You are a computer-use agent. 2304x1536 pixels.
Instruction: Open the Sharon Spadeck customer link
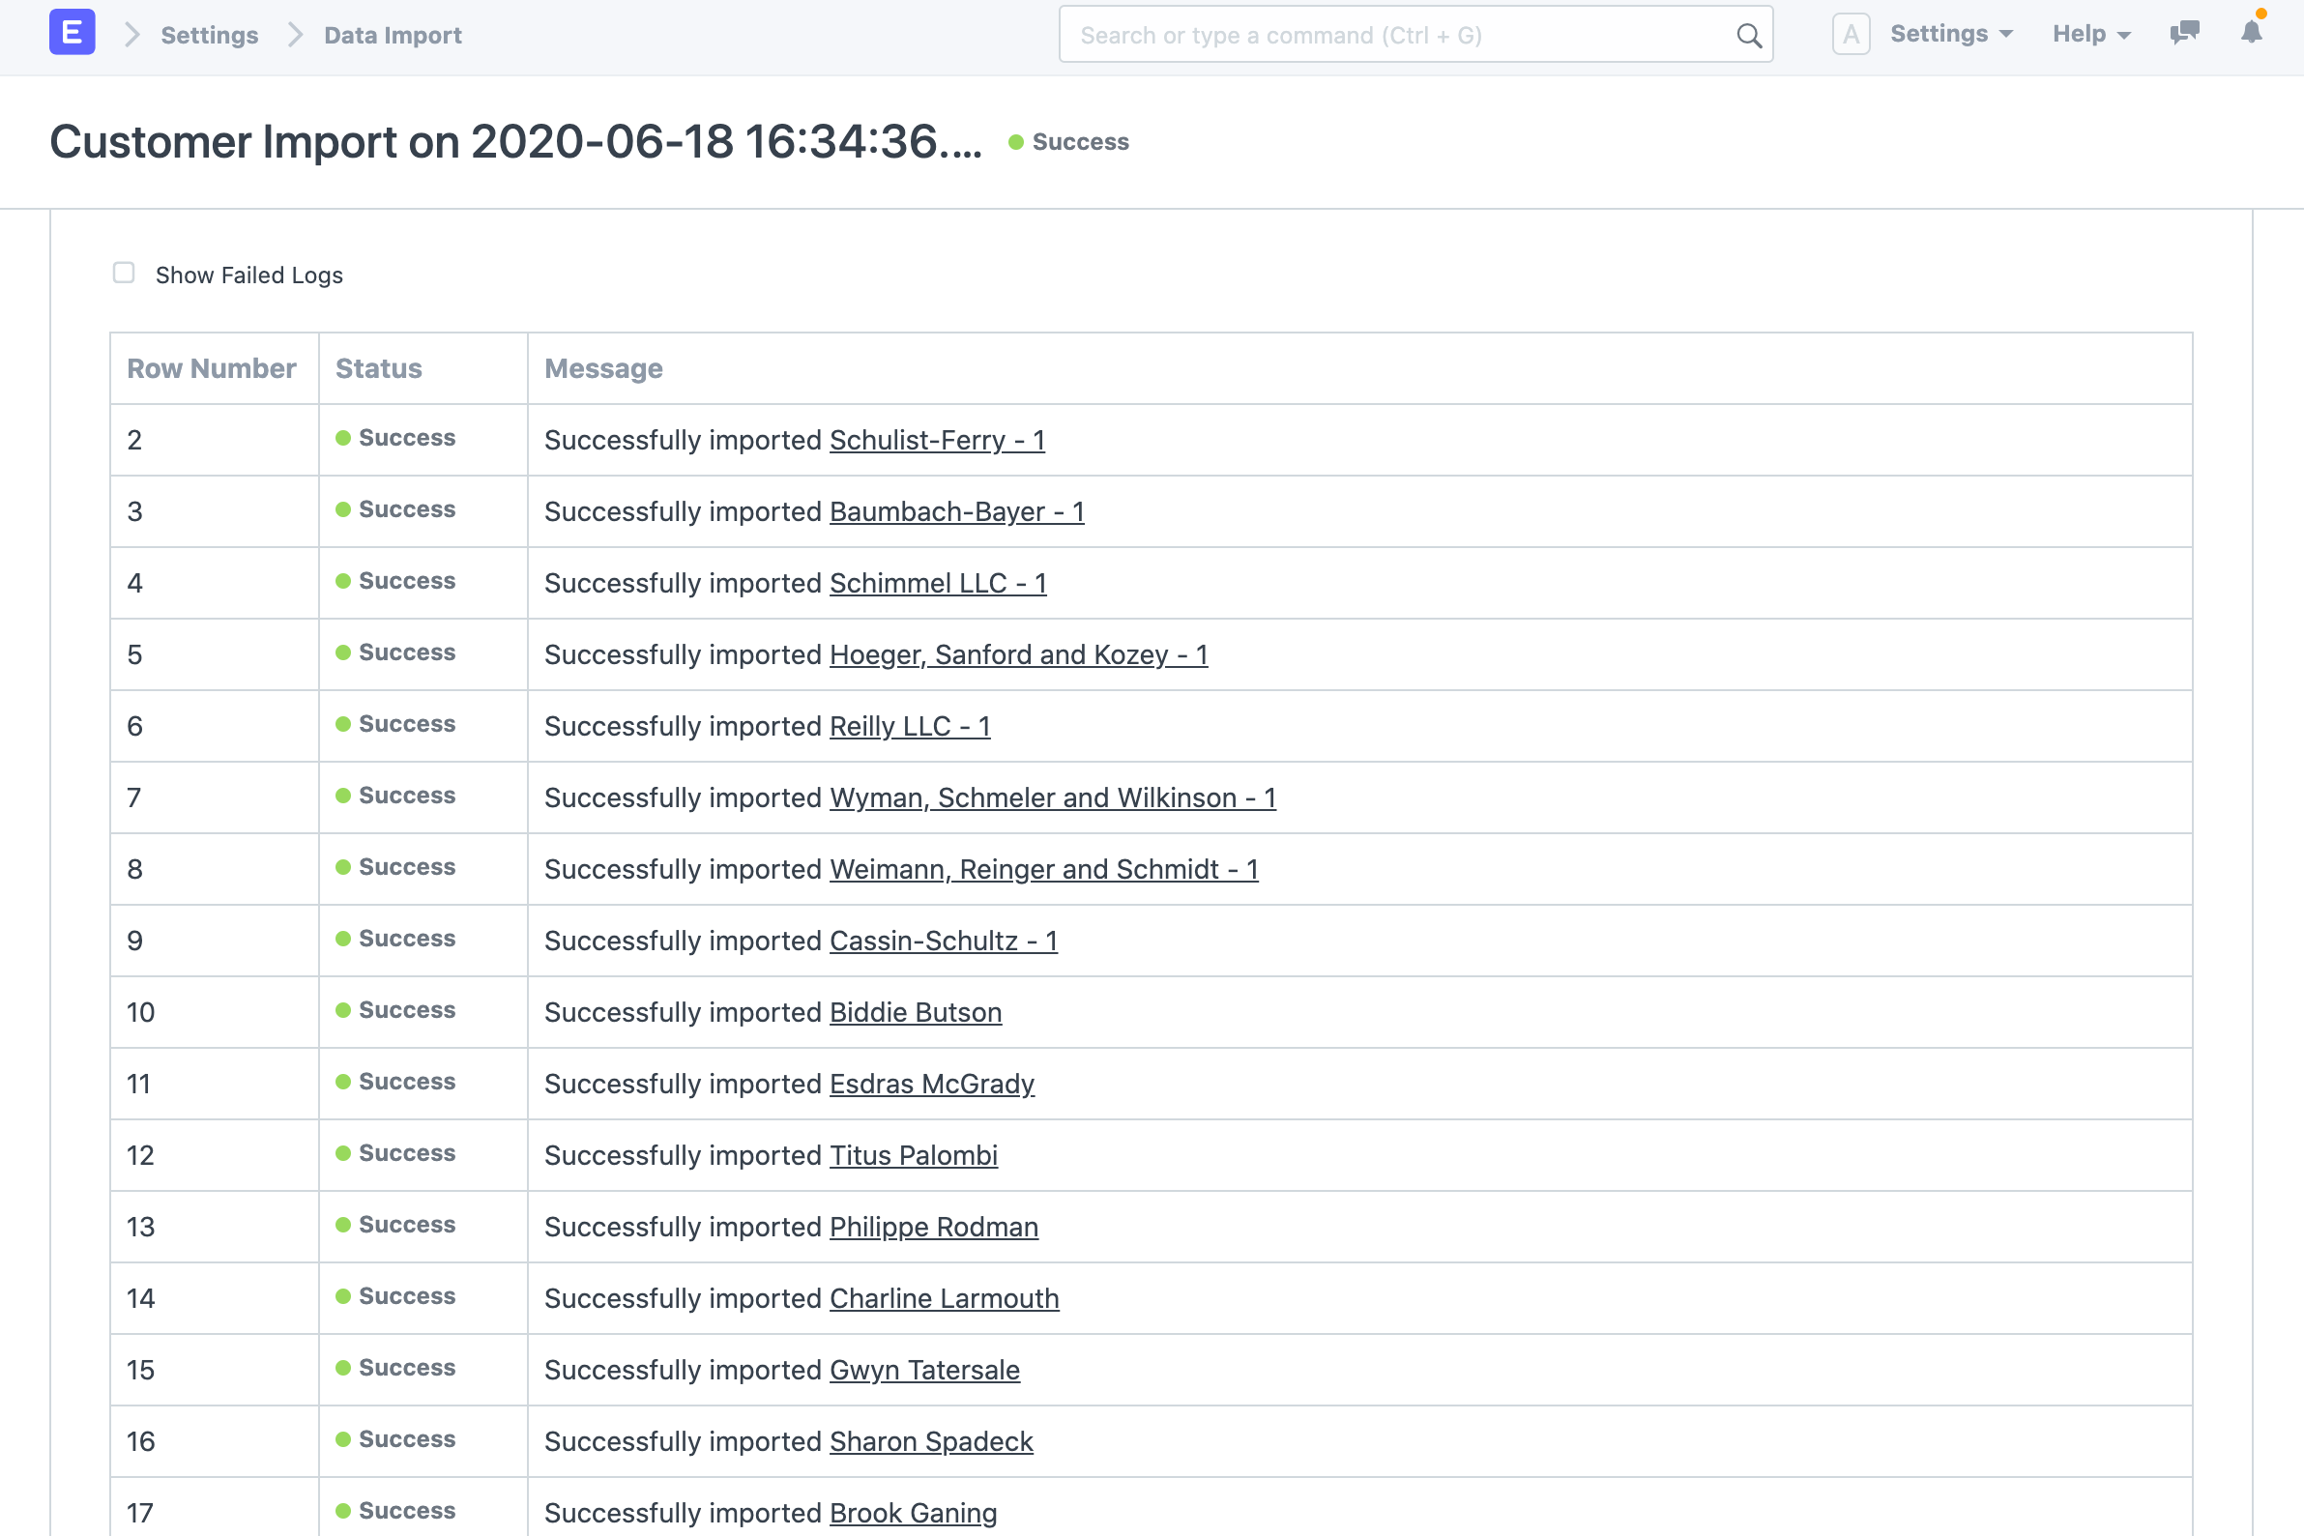[x=930, y=1441]
